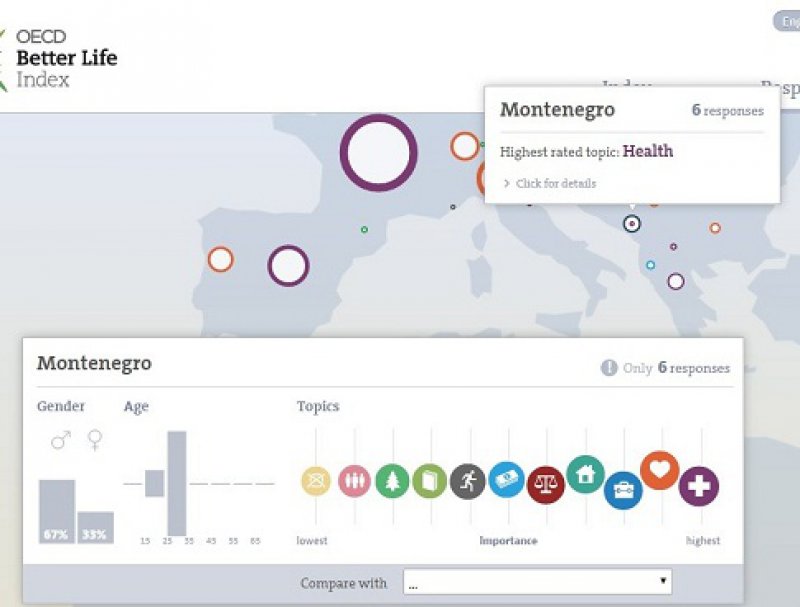Click the yellow Work-Life Balance topic icon
Image resolution: width=800 pixels, height=607 pixels.
click(316, 482)
